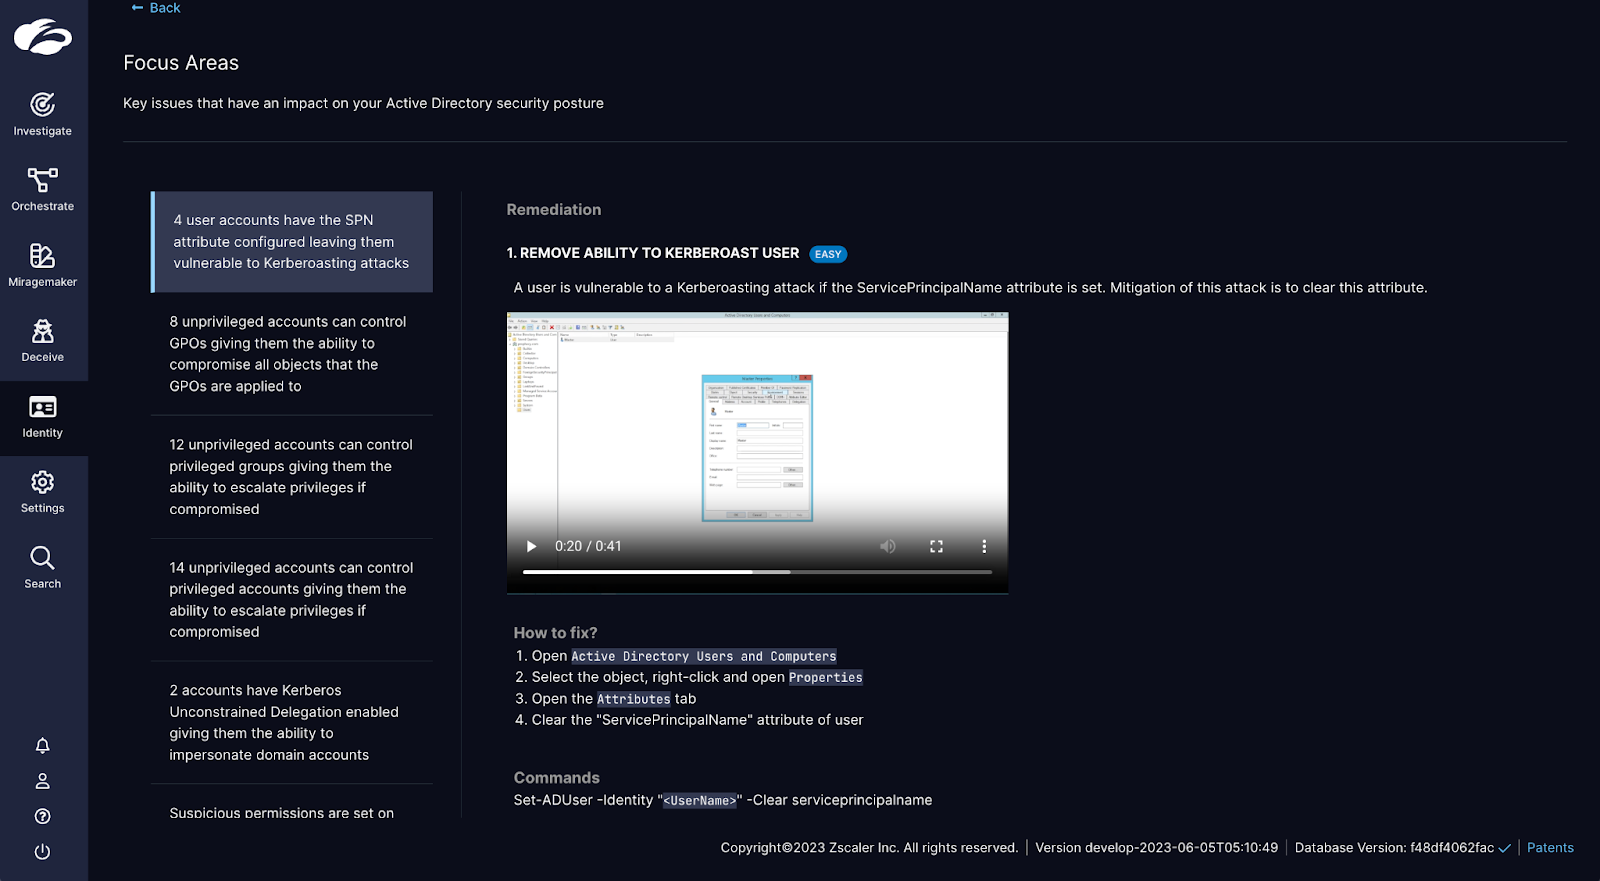Open Settings from the sidebar

42,492
